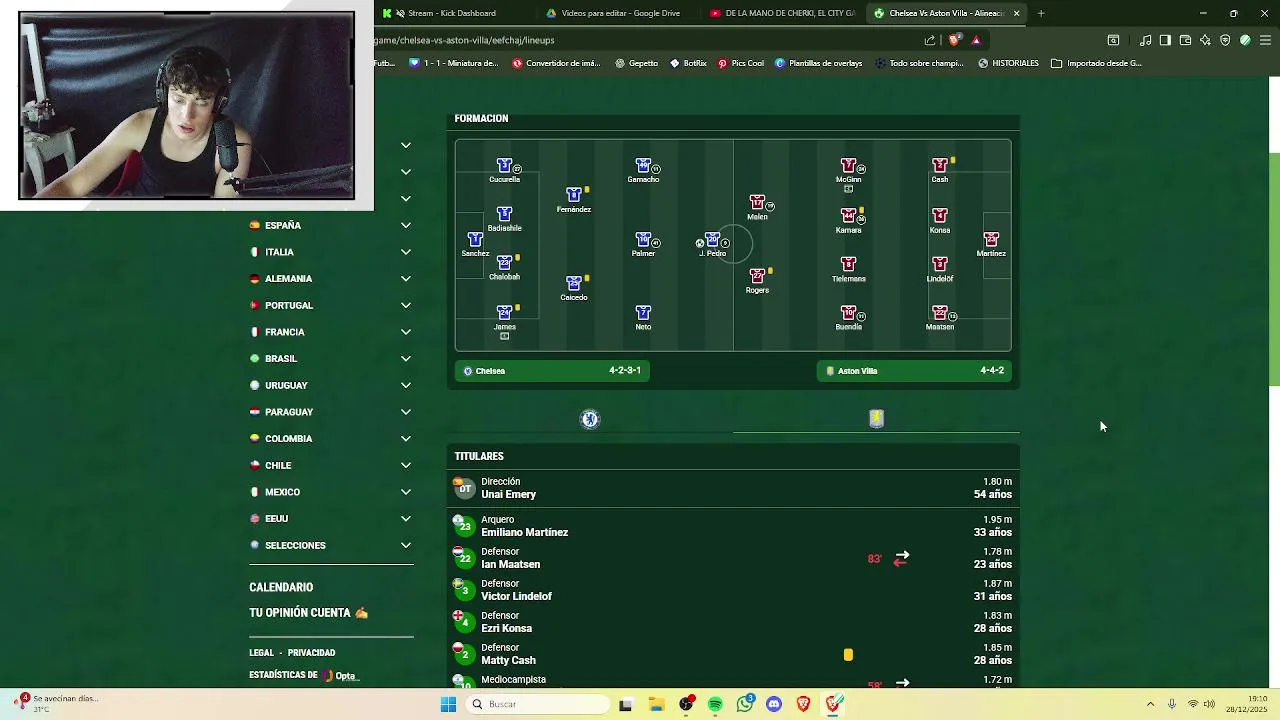Click the Leo AI sparkle icon in toolbar

[1205, 40]
